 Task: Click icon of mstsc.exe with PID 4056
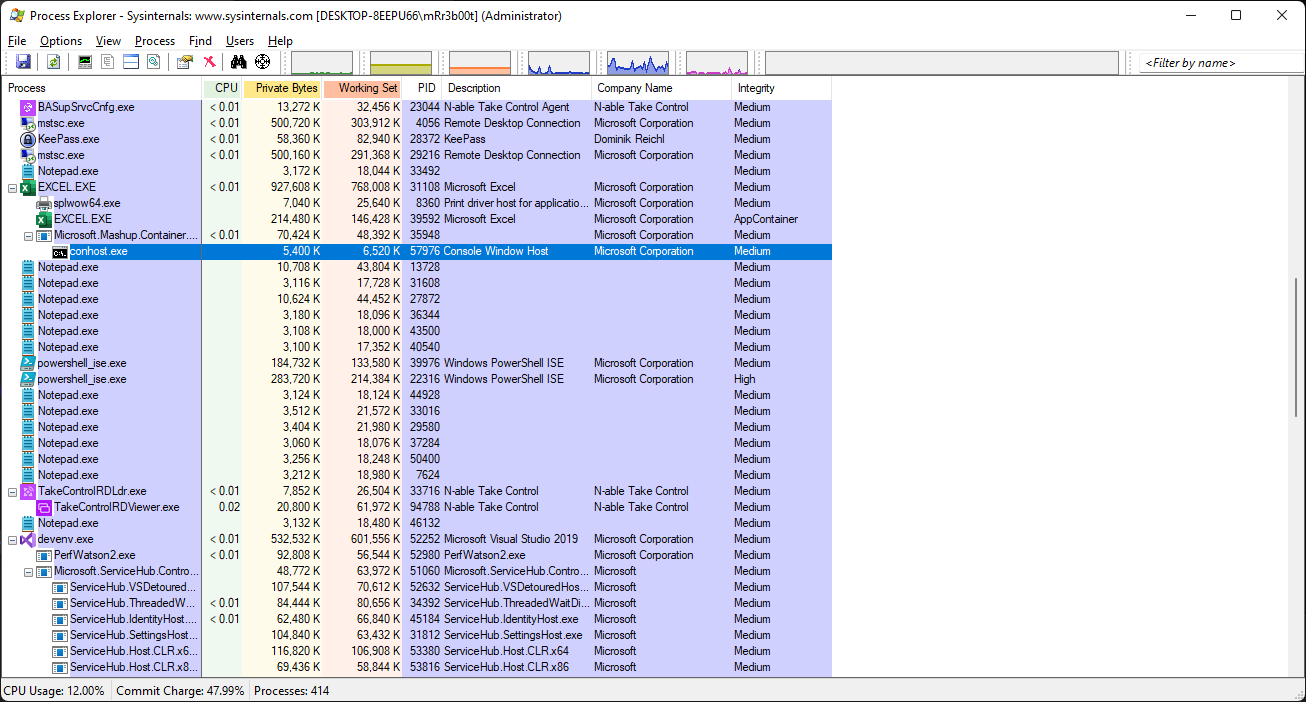pos(28,123)
